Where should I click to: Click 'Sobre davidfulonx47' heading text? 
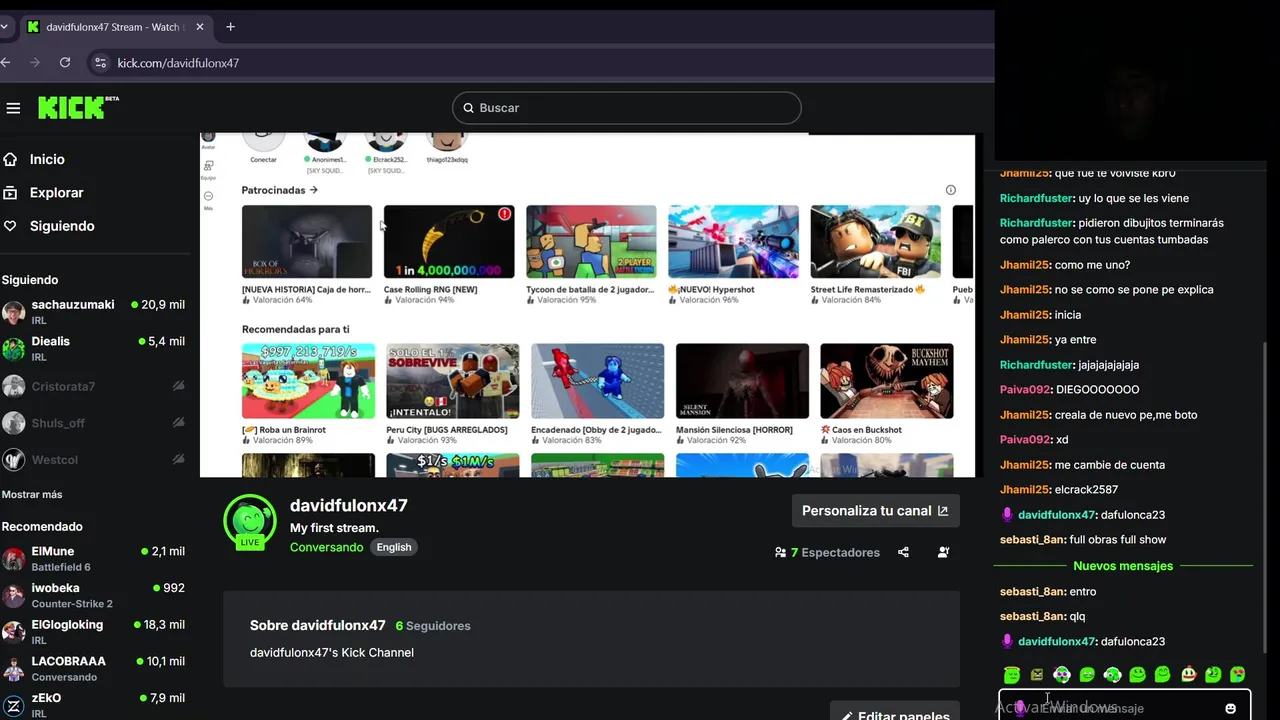[317, 626]
